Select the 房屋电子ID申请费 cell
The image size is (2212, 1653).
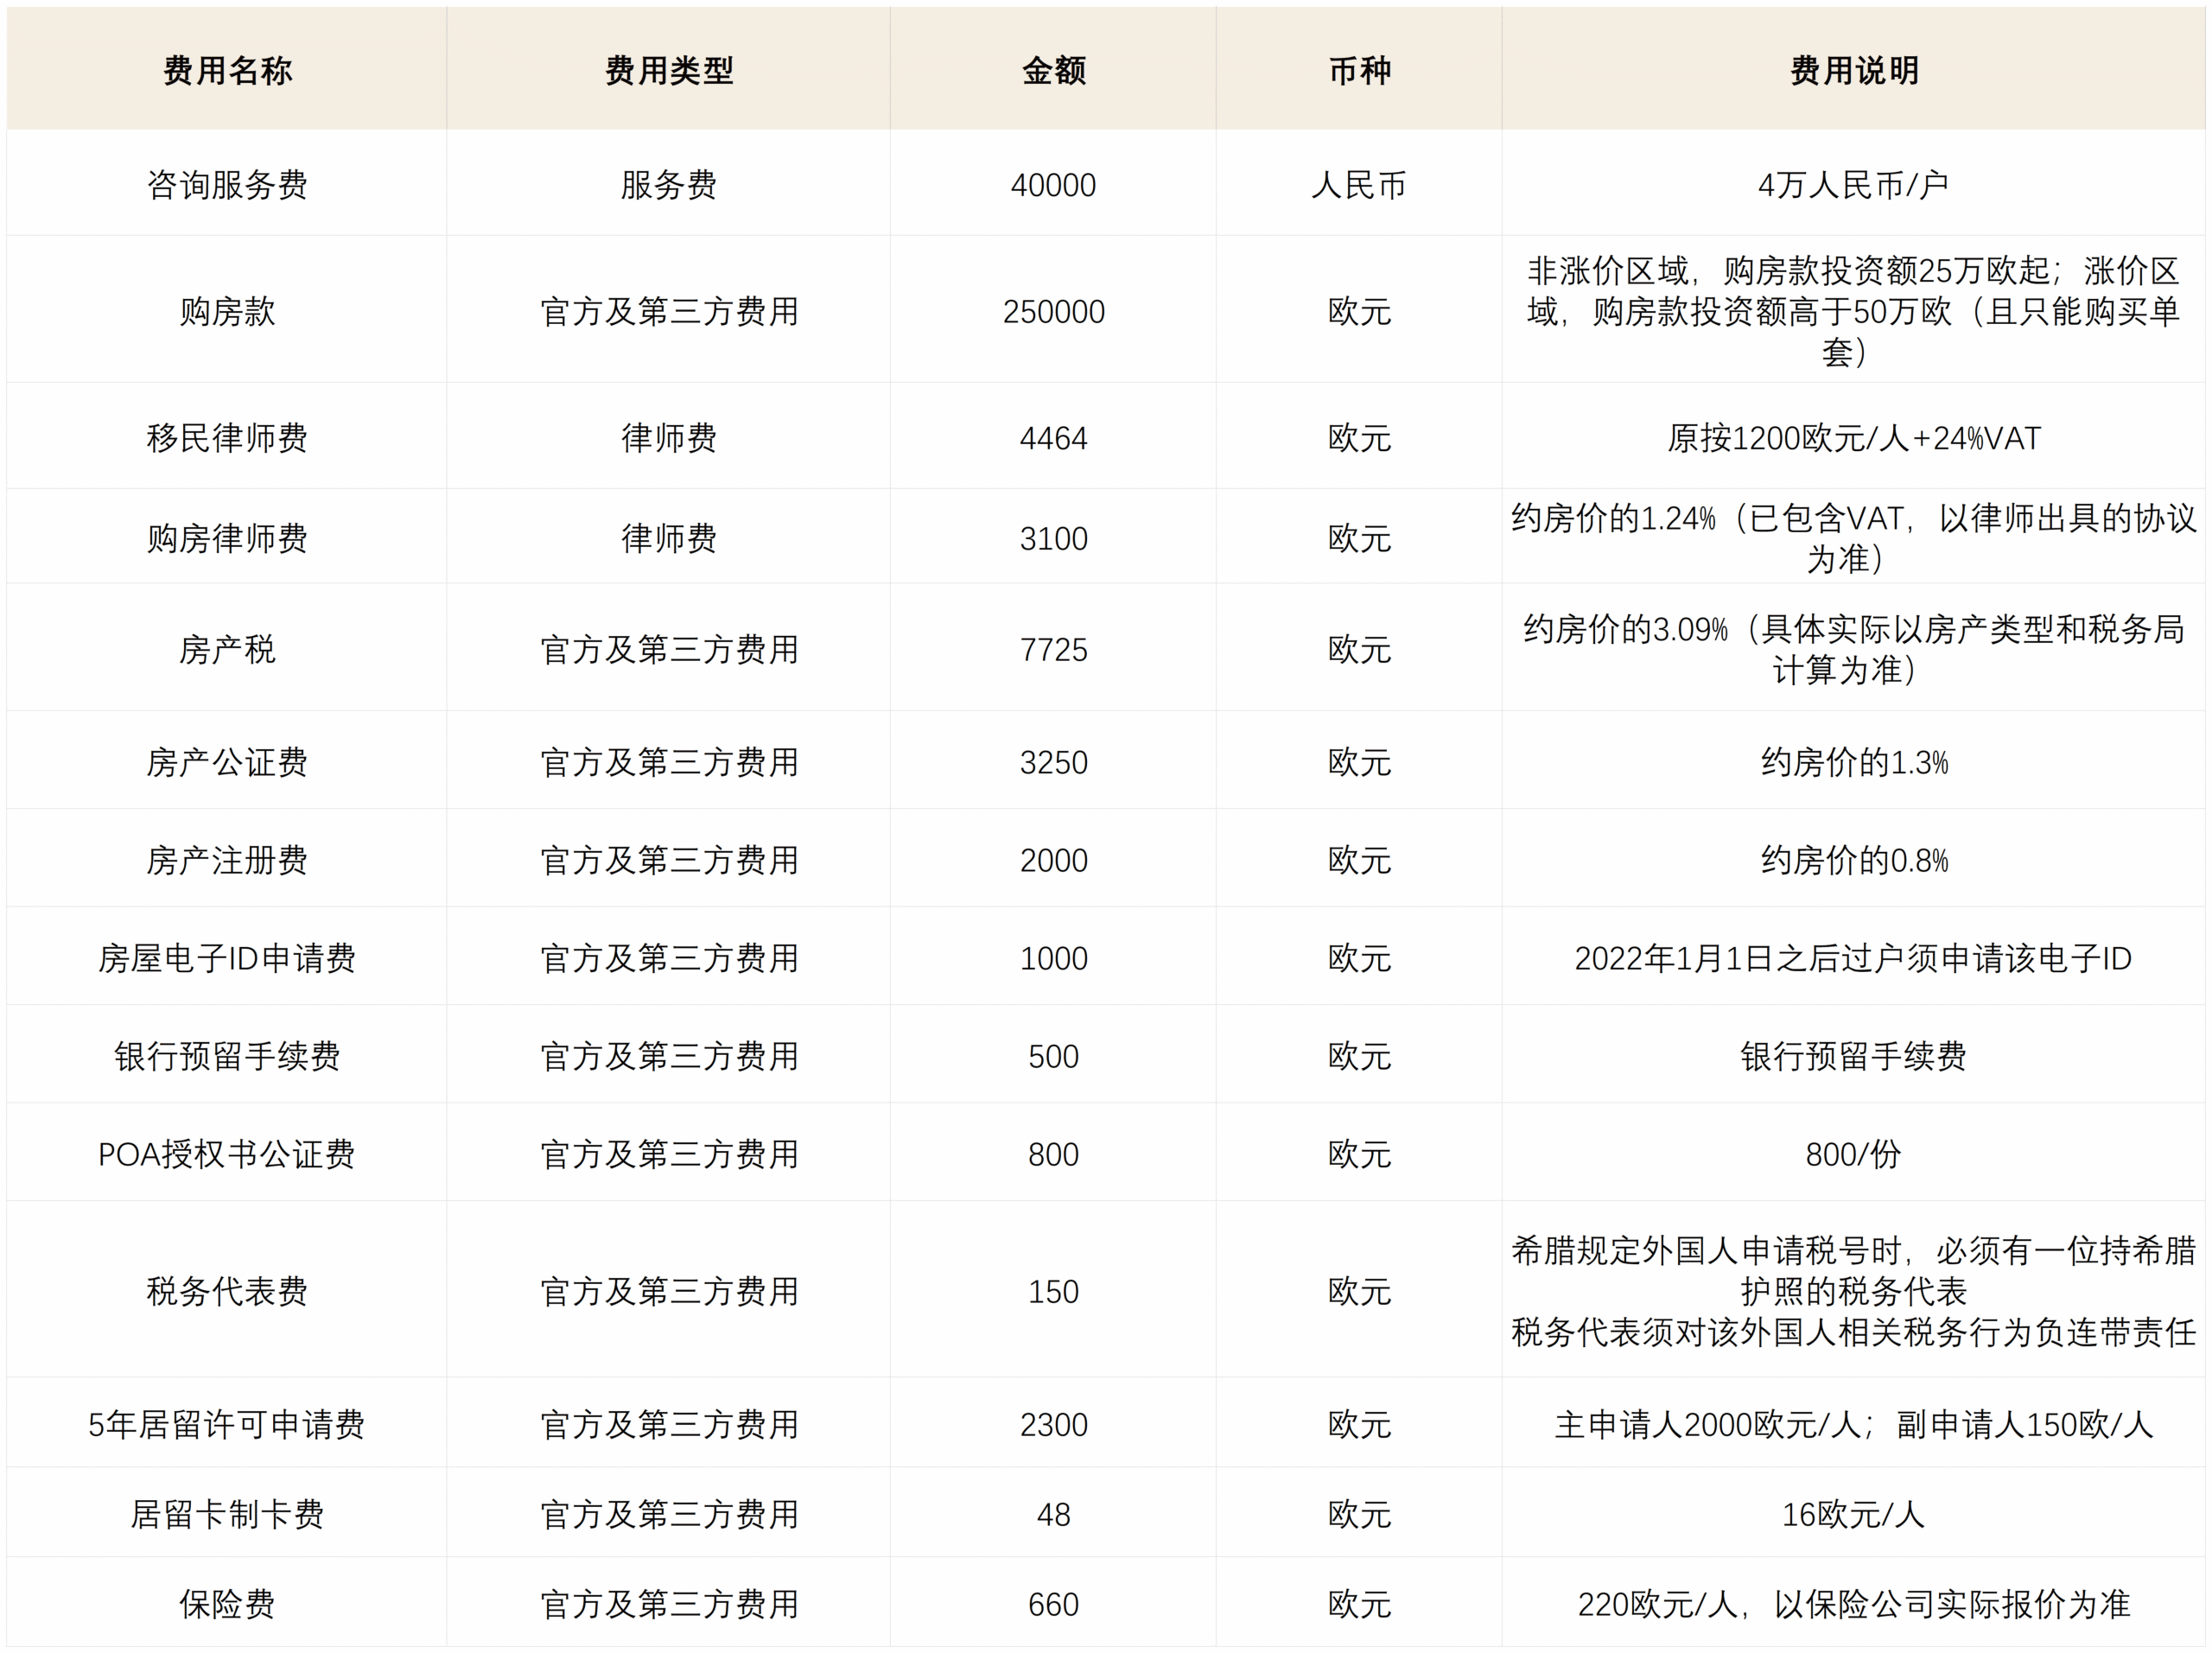pos(227,959)
